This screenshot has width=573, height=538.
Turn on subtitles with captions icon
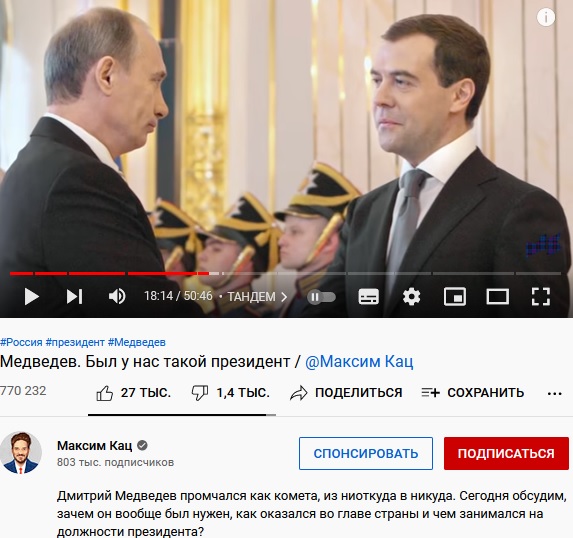coord(368,297)
